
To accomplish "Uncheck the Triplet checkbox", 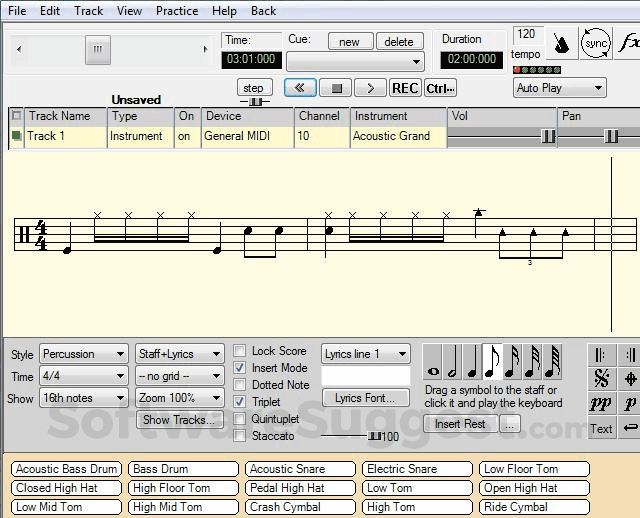I will click(240, 402).
